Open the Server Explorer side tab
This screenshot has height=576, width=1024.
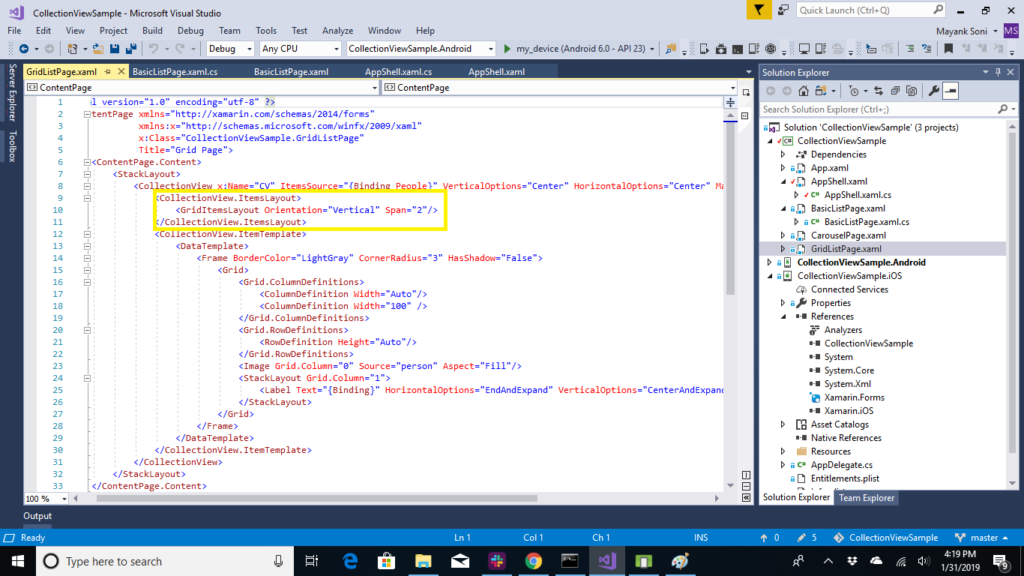click(12, 93)
